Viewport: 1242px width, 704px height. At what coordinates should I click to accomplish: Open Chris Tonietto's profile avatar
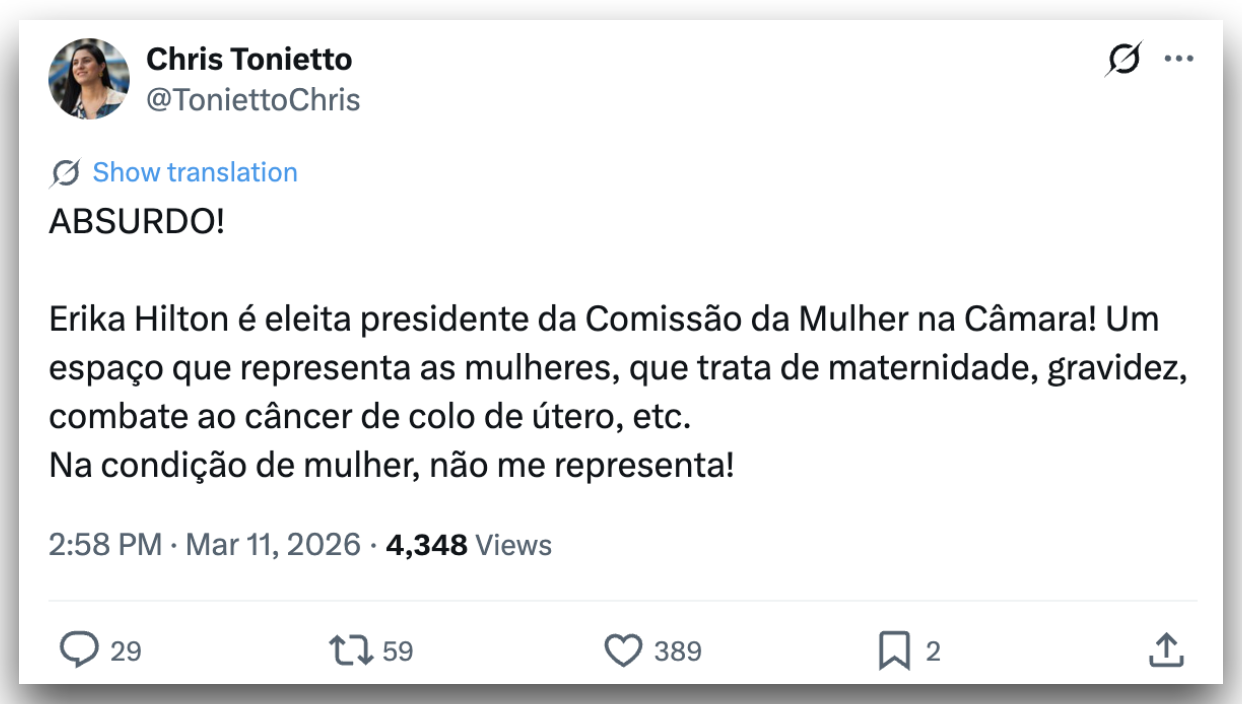pyautogui.click(x=89, y=79)
